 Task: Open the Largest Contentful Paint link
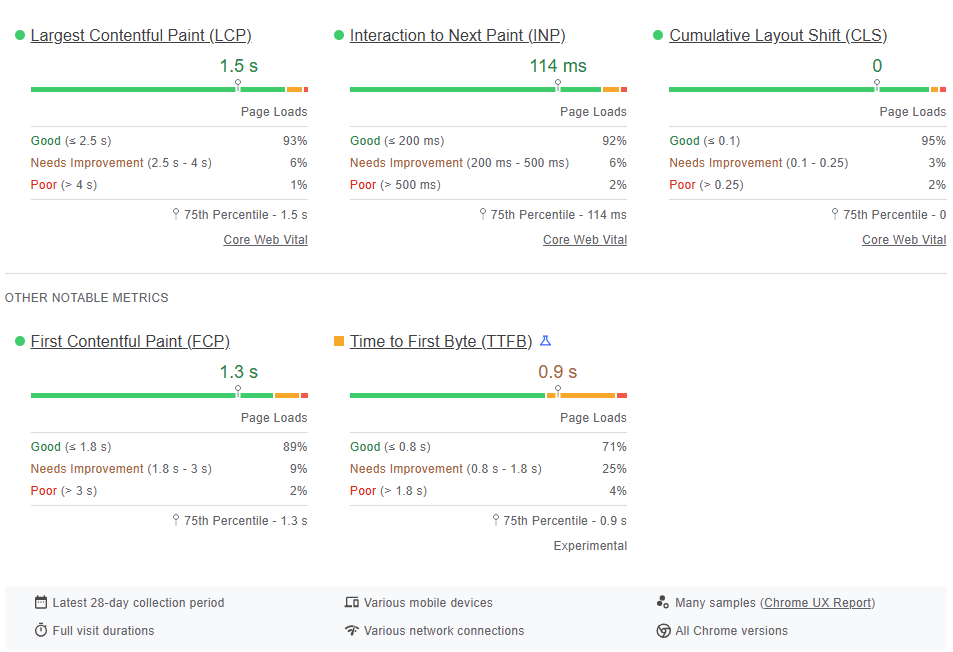[140, 35]
